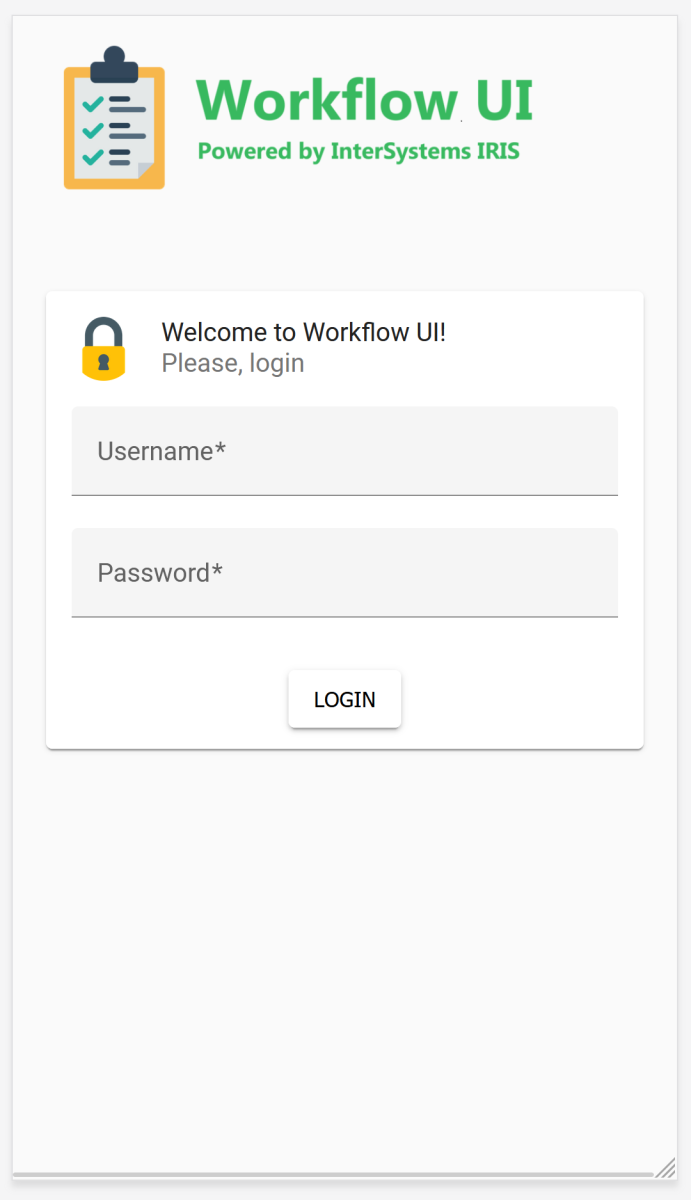
Task: Click the first checkmark in the clipboard logo
Action: tap(93, 104)
